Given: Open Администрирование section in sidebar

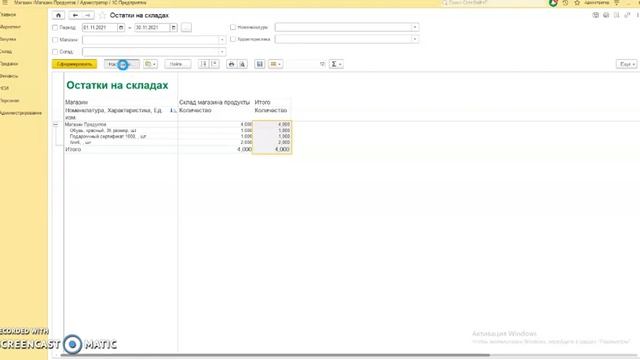Looking at the screenshot, I should pos(21,113).
